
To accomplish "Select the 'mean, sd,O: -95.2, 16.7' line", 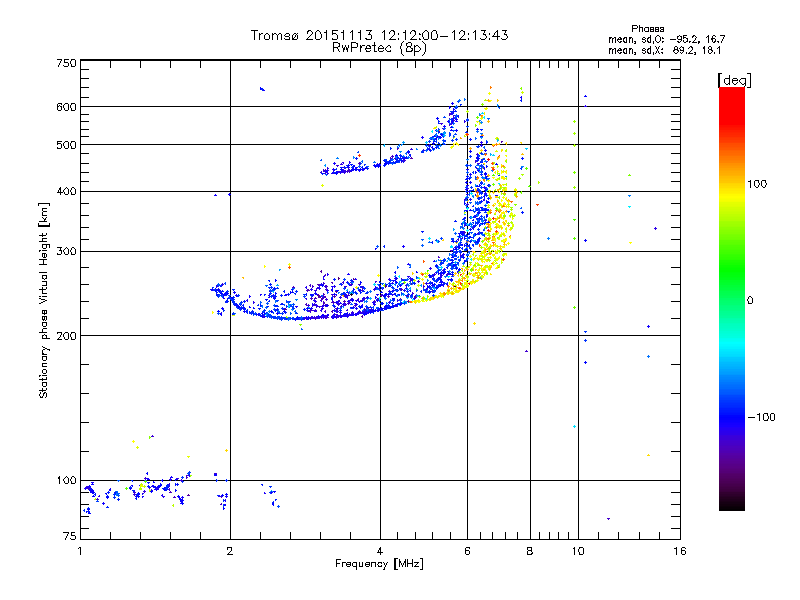I will [x=666, y=39].
